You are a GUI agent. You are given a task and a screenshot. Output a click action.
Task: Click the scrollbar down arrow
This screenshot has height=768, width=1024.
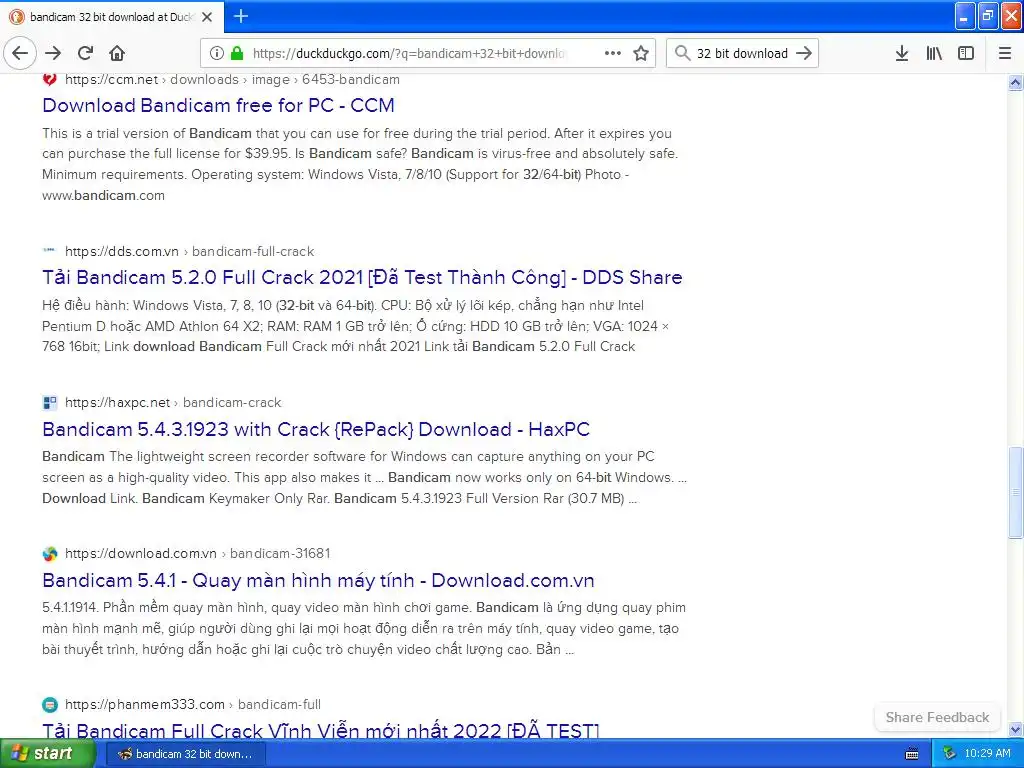tap(1015, 729)
